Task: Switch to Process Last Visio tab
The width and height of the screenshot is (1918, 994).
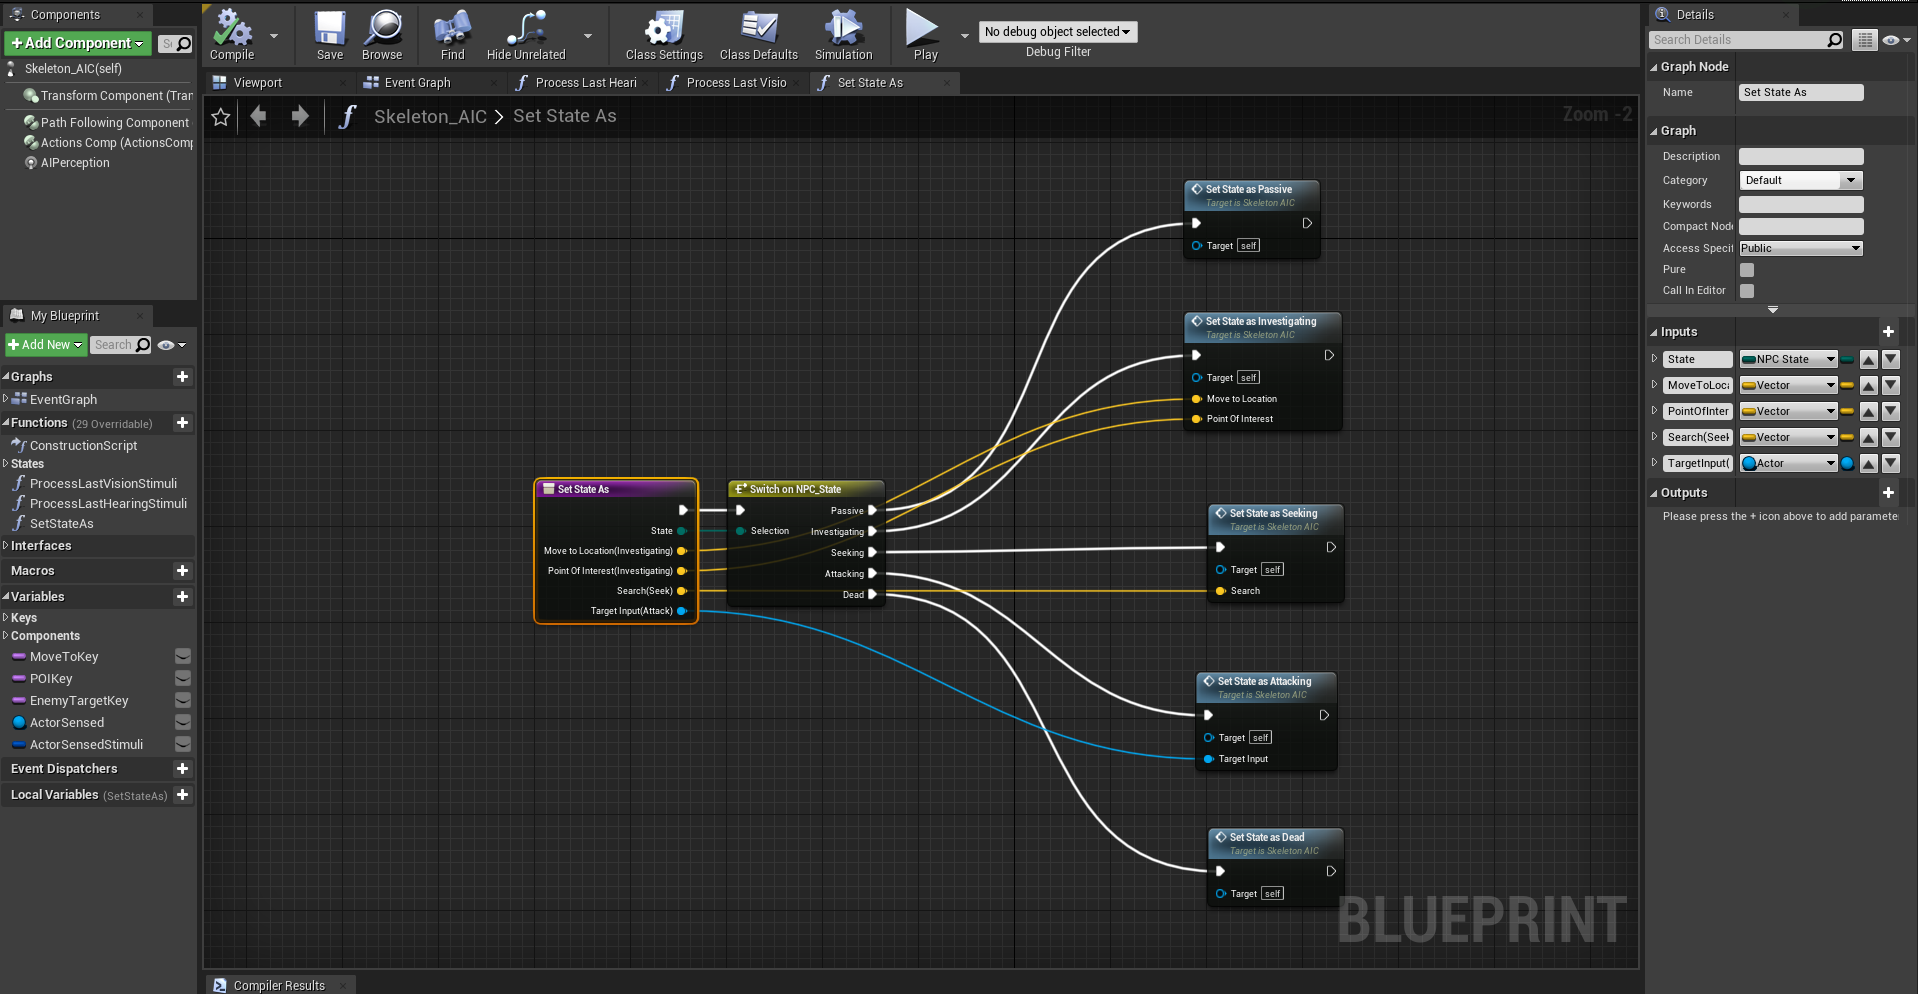Action: [737, 83]
